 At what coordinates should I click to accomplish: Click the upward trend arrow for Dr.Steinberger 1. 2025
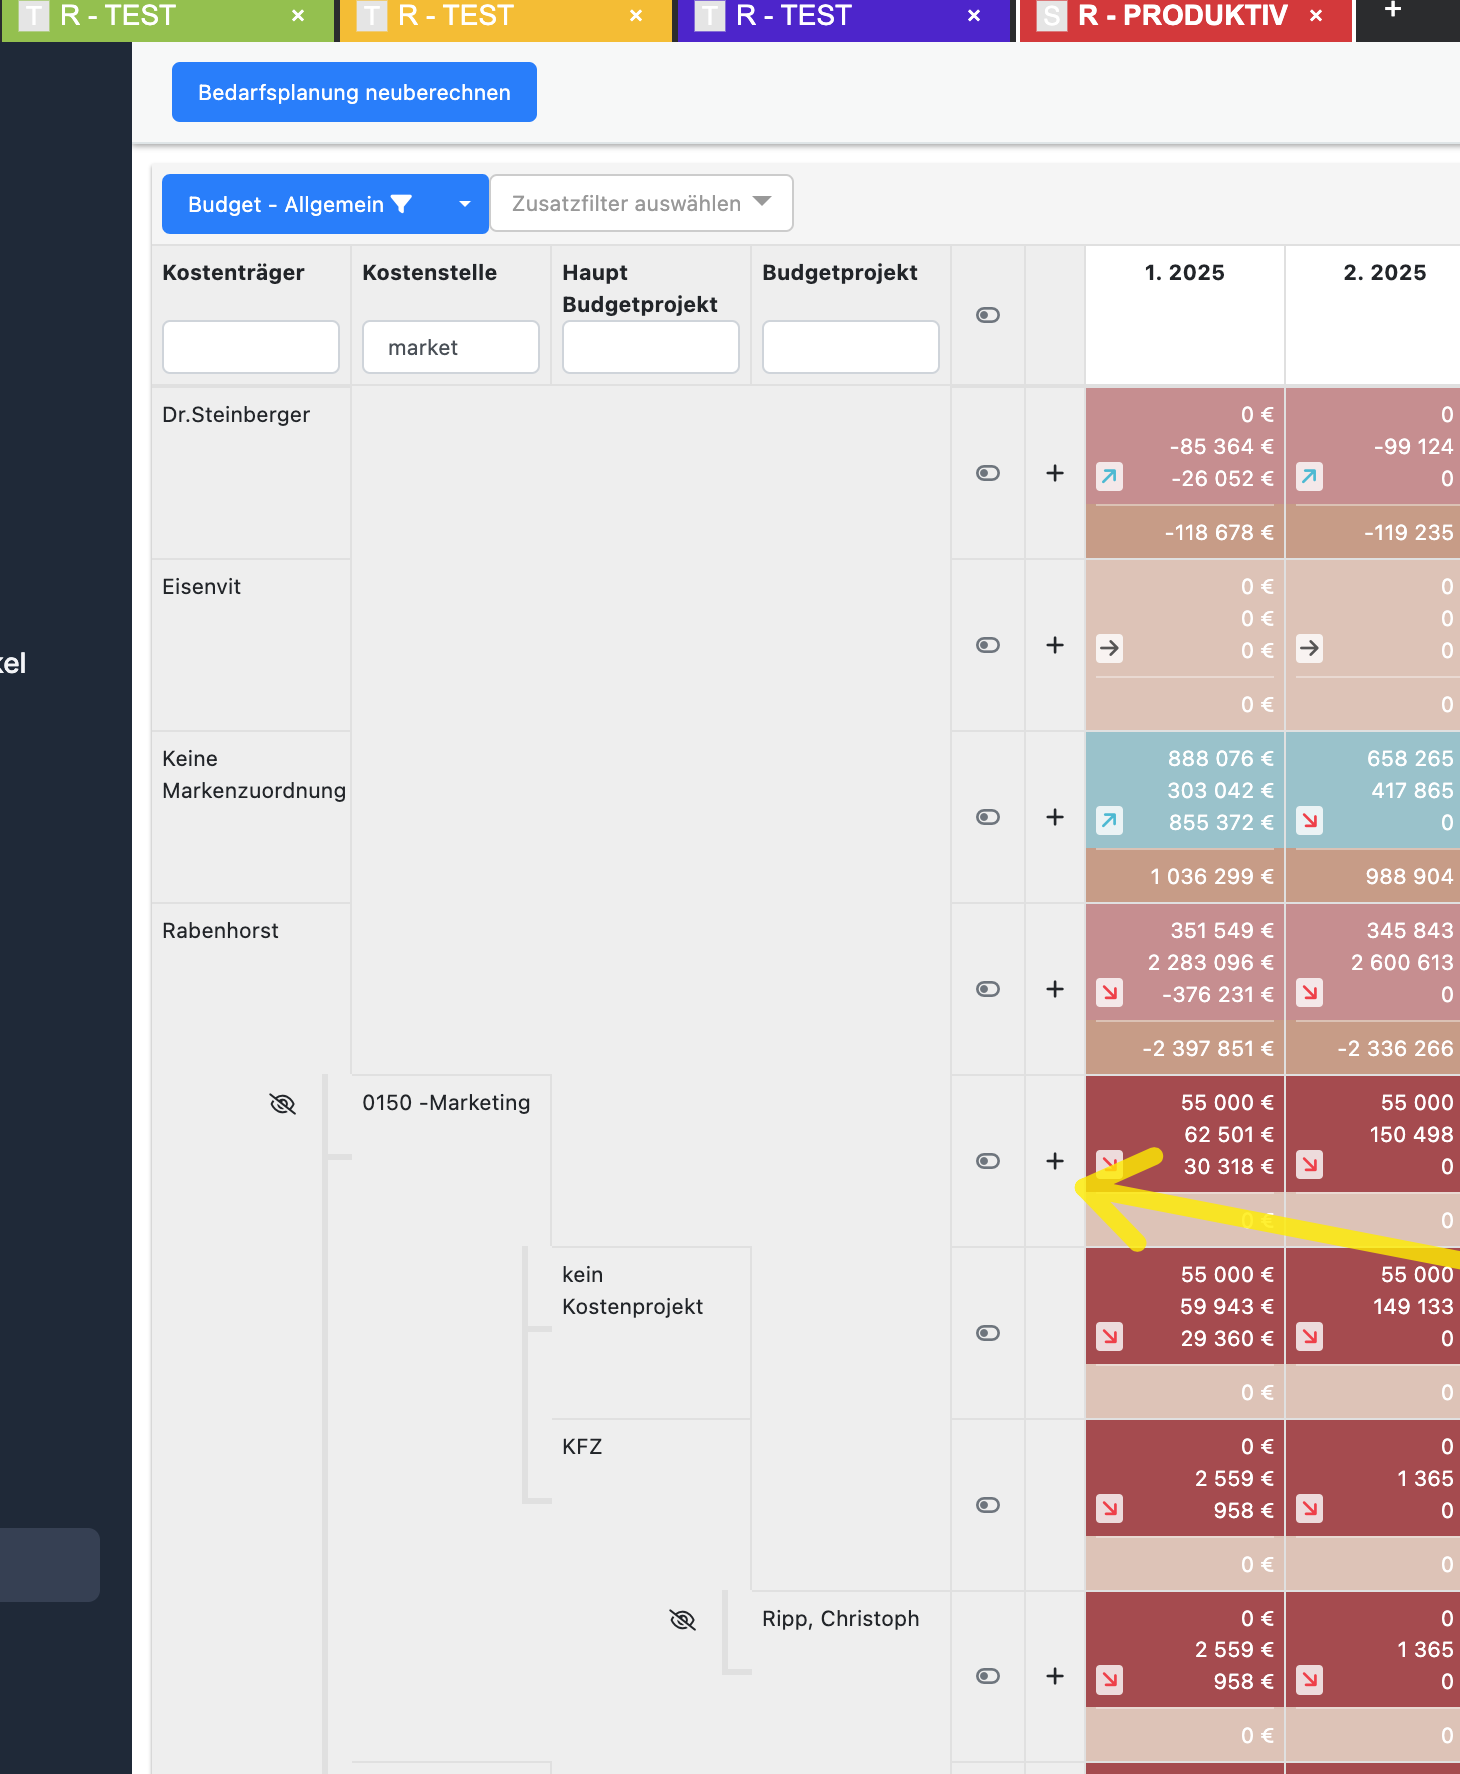coord(1109,477)
